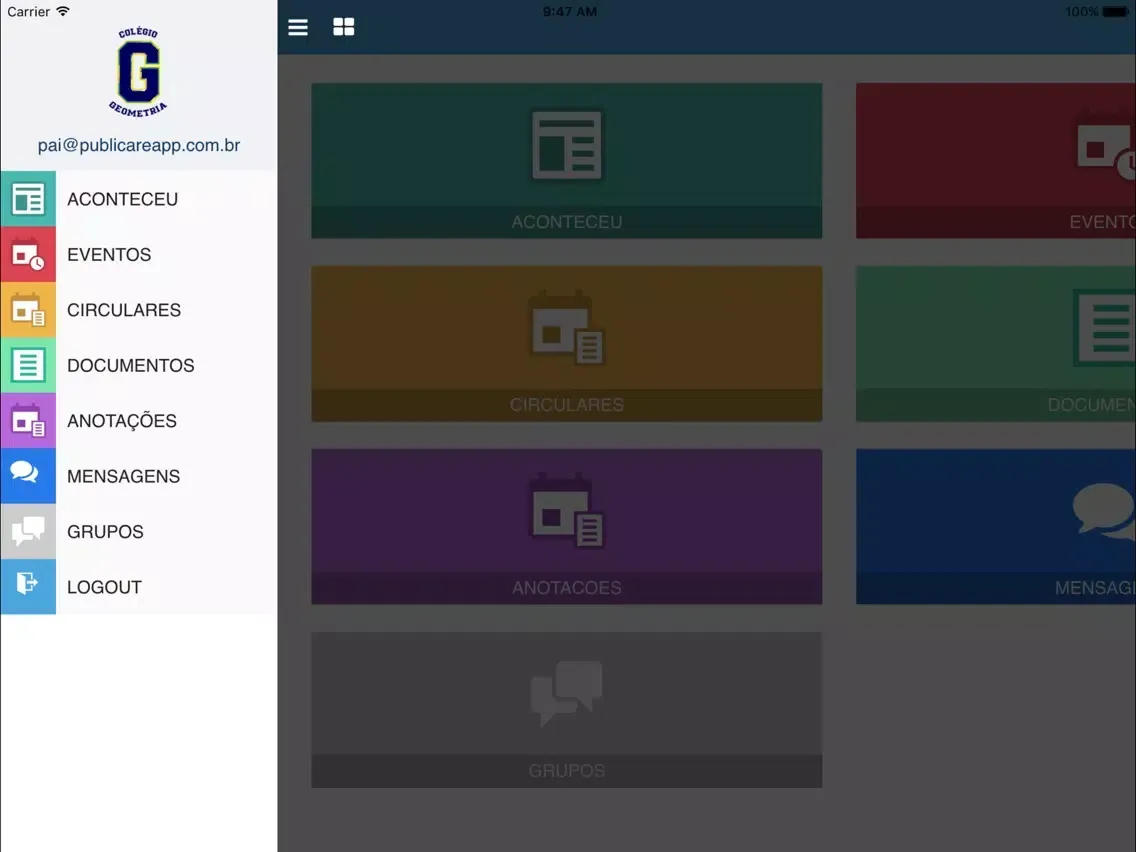
Task: Click the ACONTECEU news icon in sidebar
Action: (28, 199)
